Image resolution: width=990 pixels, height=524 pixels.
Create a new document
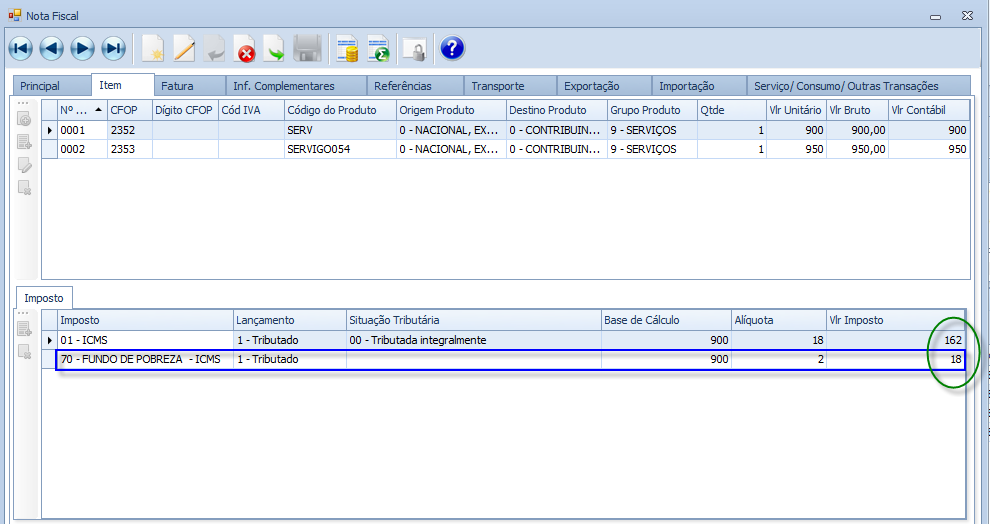coord(153,48)
